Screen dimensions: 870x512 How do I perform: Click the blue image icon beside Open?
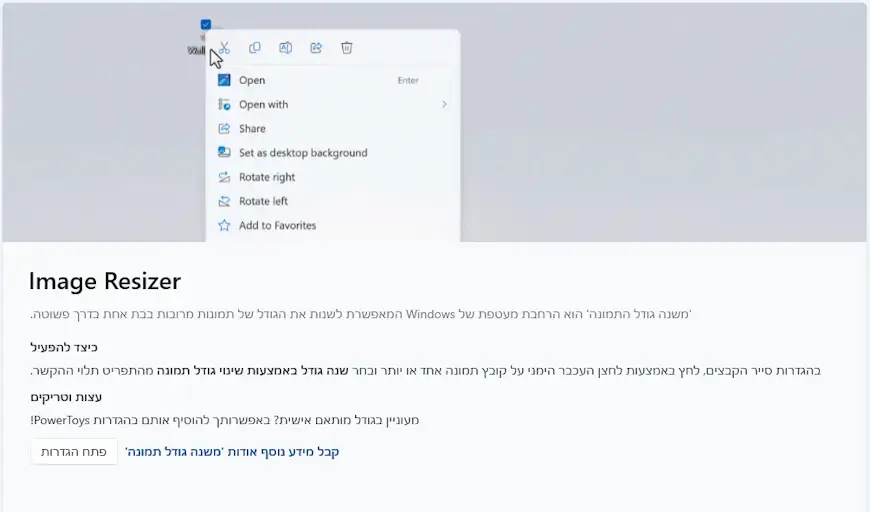pyautogui.click(x=224, y=80)
